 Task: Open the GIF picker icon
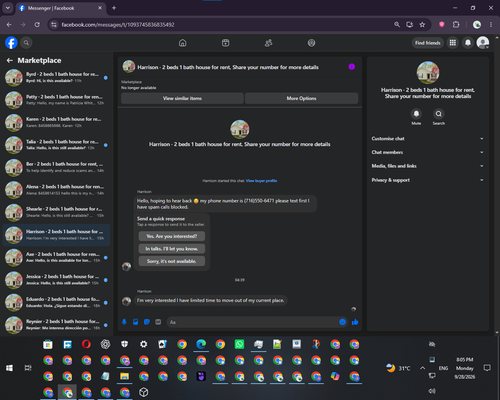[158, 322]
